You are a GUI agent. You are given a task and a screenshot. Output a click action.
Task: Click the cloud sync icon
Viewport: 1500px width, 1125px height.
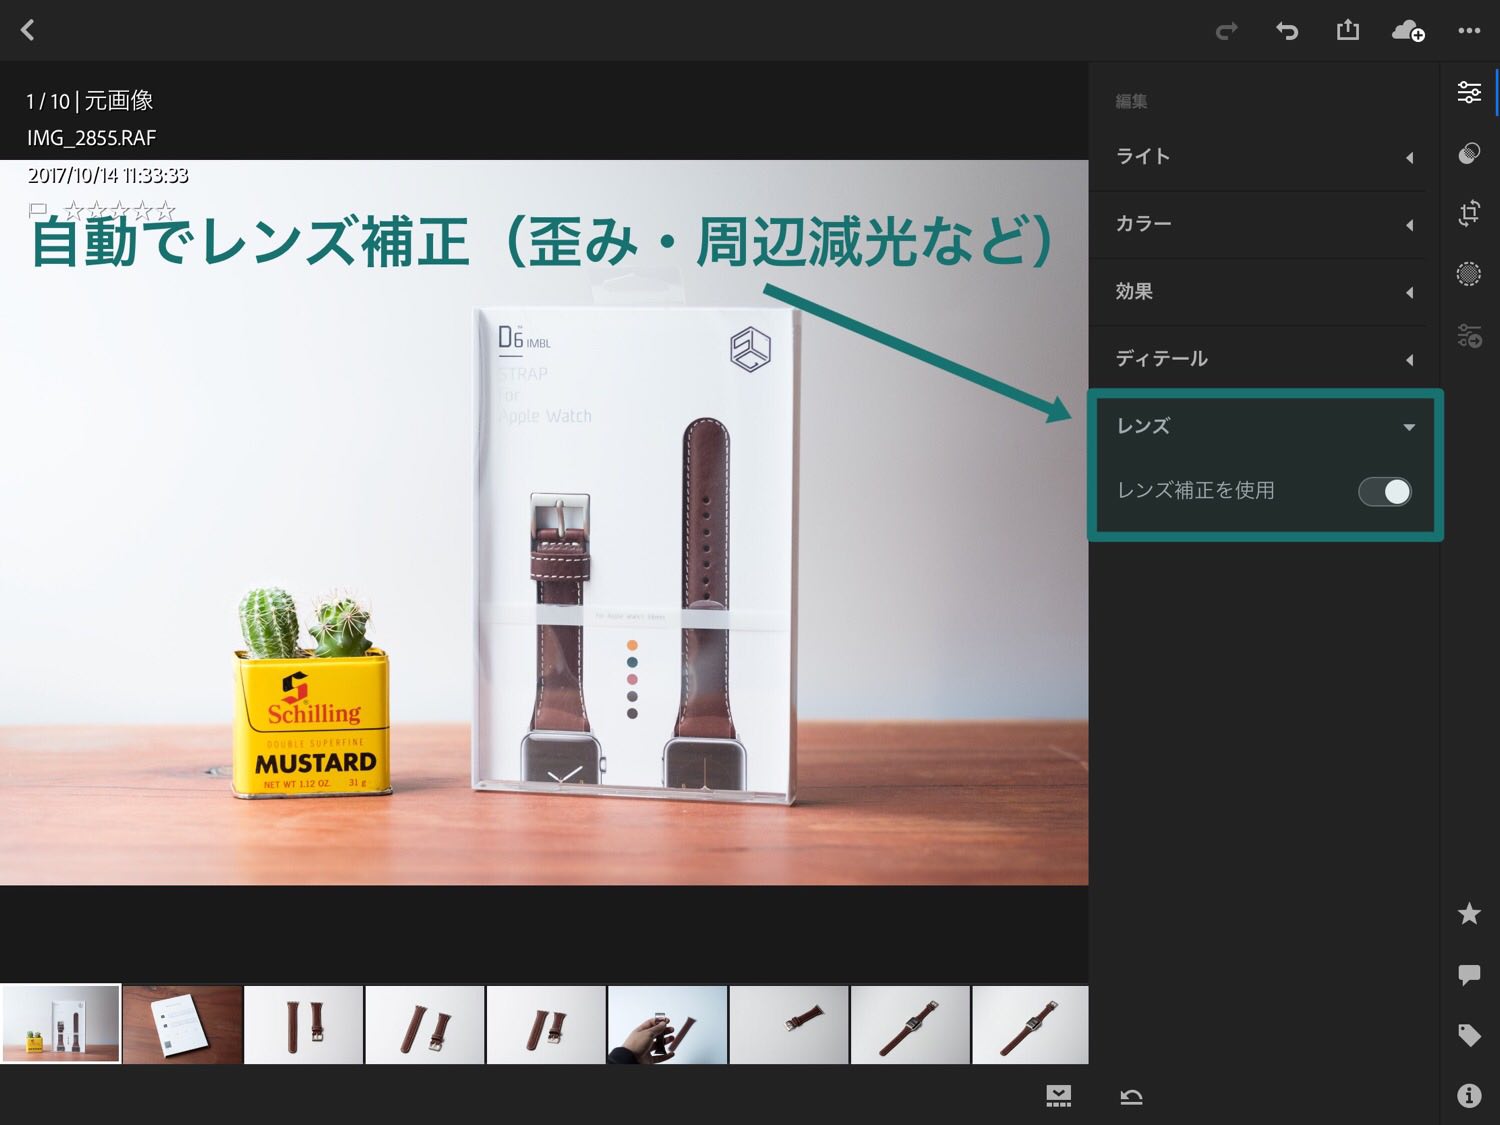tap(1408, 31)
